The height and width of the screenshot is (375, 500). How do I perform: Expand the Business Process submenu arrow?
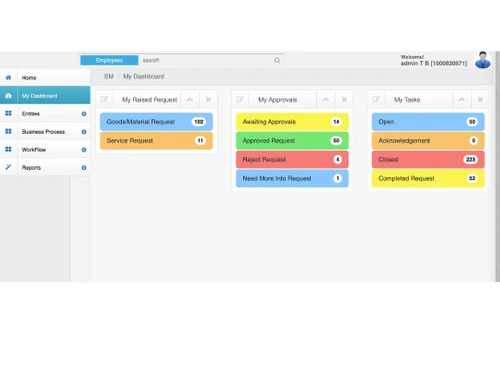coord(84,132)
